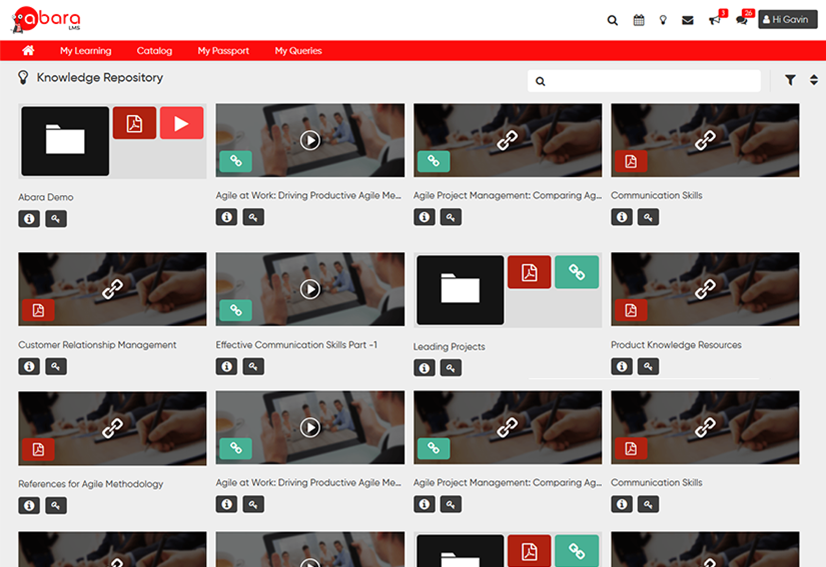Click PDF badge on first Communication Skills thumbnail
826x567 pixels.
pyautogui.click(x=631, y=161)
